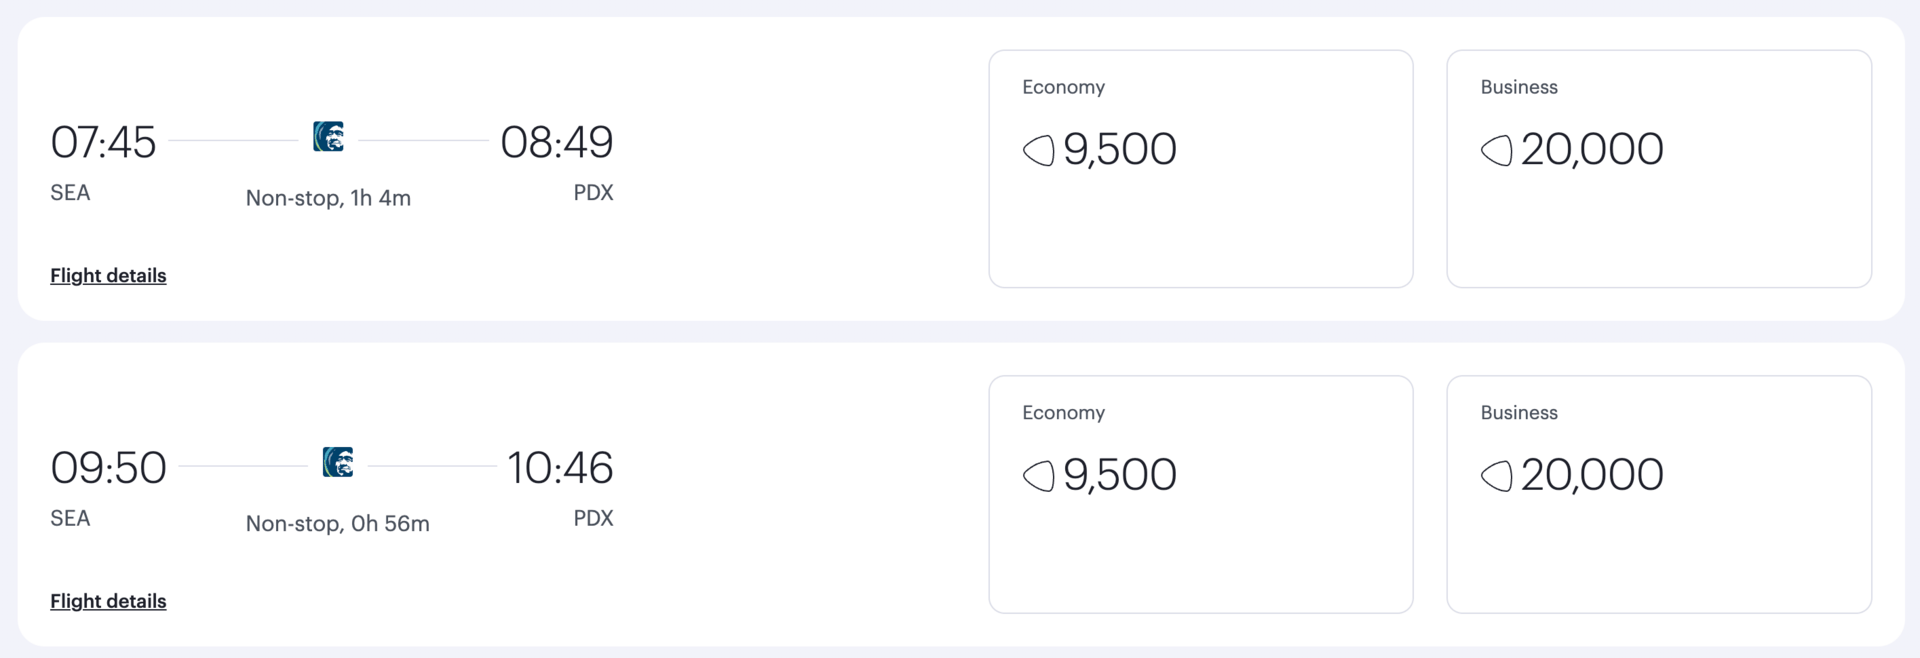Open Flight details for the 09:50 departure

(108, 601)
